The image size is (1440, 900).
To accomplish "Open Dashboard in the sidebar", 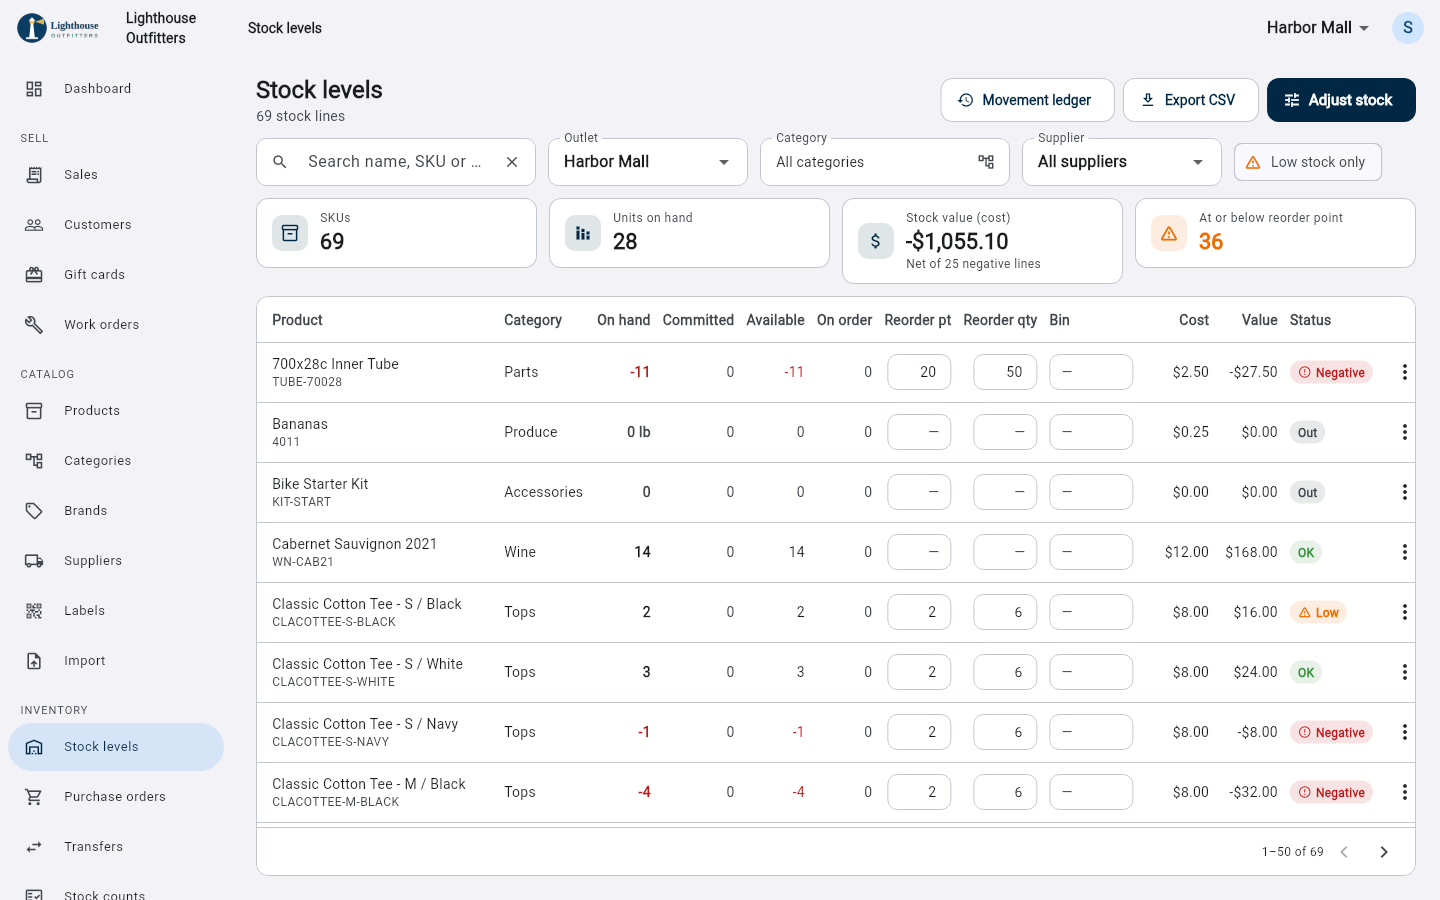I will point(116,89).
